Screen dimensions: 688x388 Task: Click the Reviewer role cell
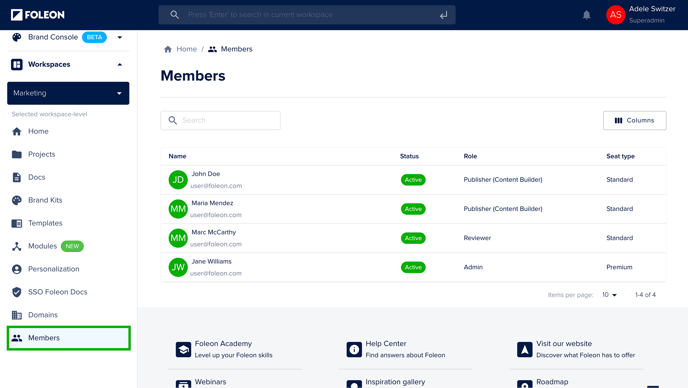click(x=477, y=238)
